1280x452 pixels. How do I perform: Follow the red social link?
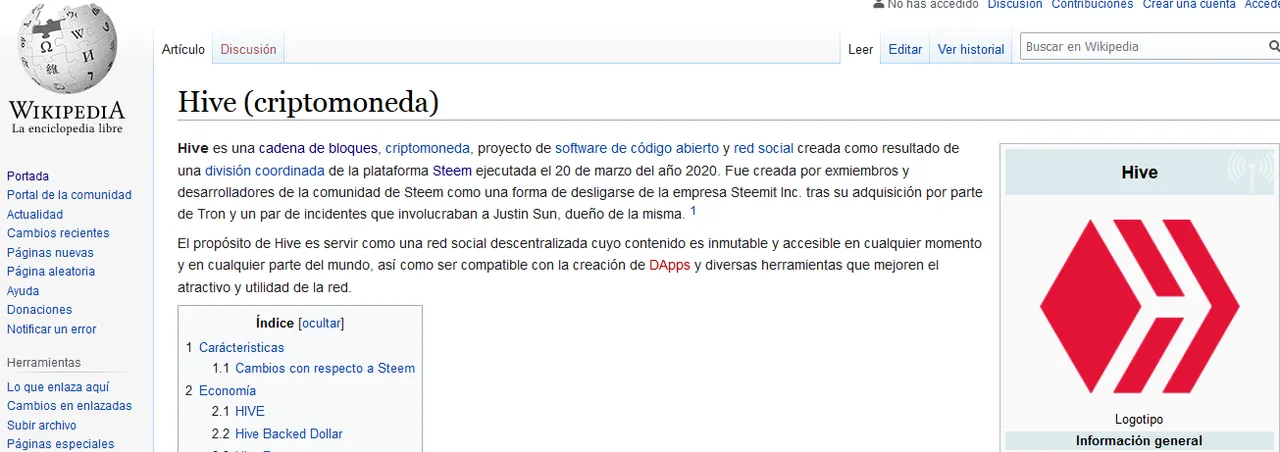click(763, 148)
